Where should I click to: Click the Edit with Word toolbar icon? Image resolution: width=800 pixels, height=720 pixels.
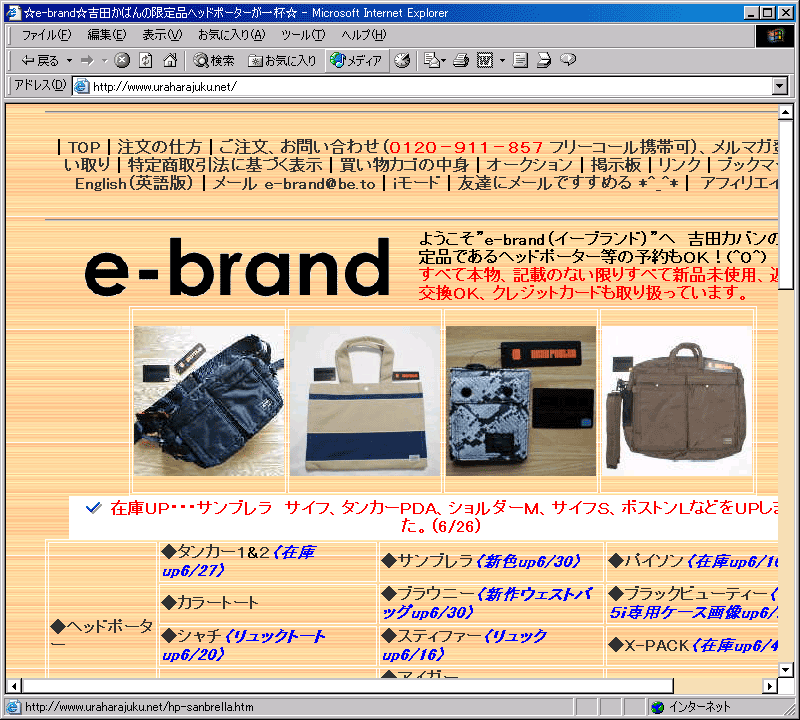pos(485,61)
